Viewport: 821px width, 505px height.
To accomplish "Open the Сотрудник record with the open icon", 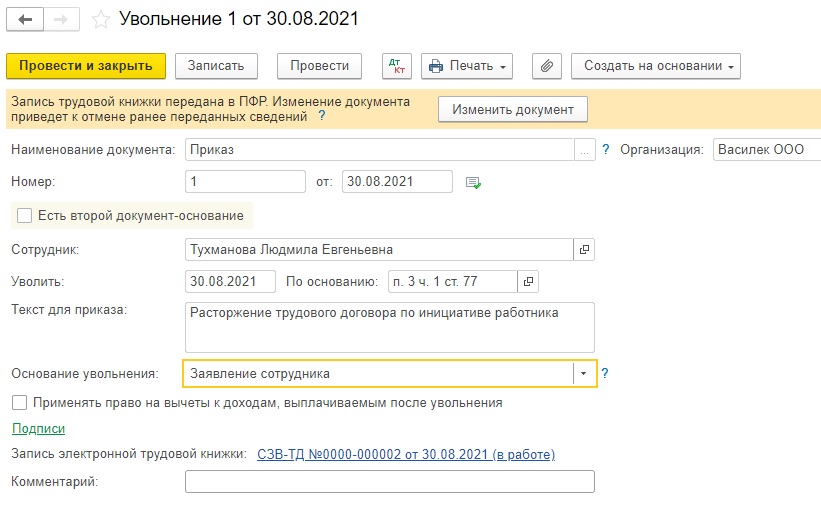I will point(584,249).
